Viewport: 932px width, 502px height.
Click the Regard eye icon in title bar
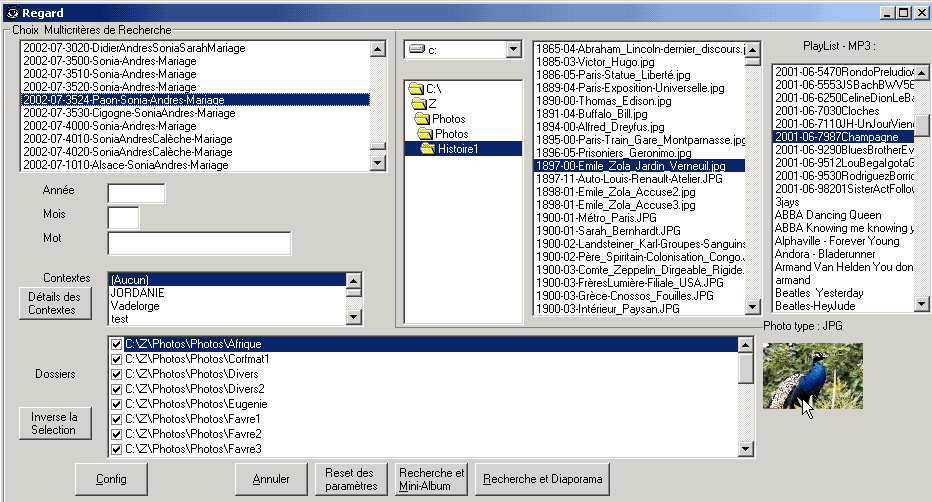[13, 11]
